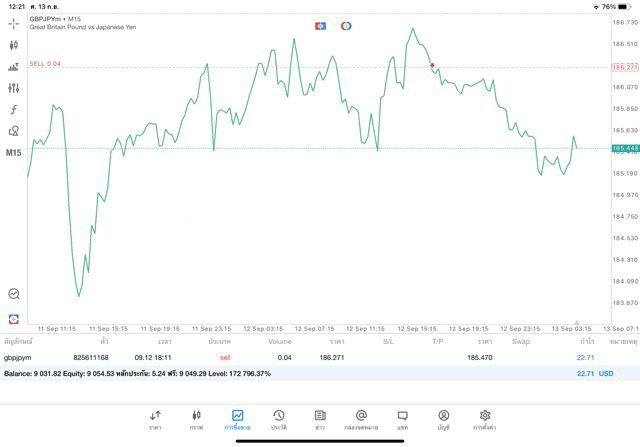The image size is (640, 447).
Task: Open the indicators list icon
Action: click(x=14, y=67)
